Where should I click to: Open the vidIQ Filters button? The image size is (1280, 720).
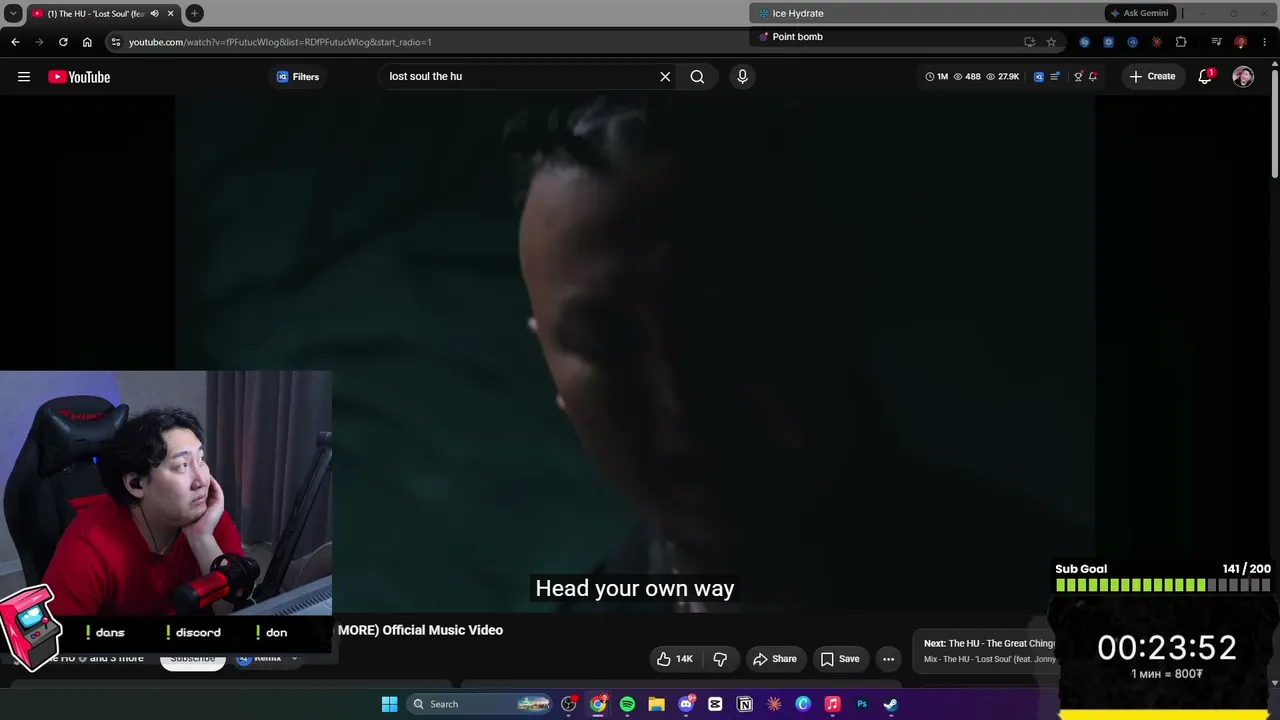(298, 77)
